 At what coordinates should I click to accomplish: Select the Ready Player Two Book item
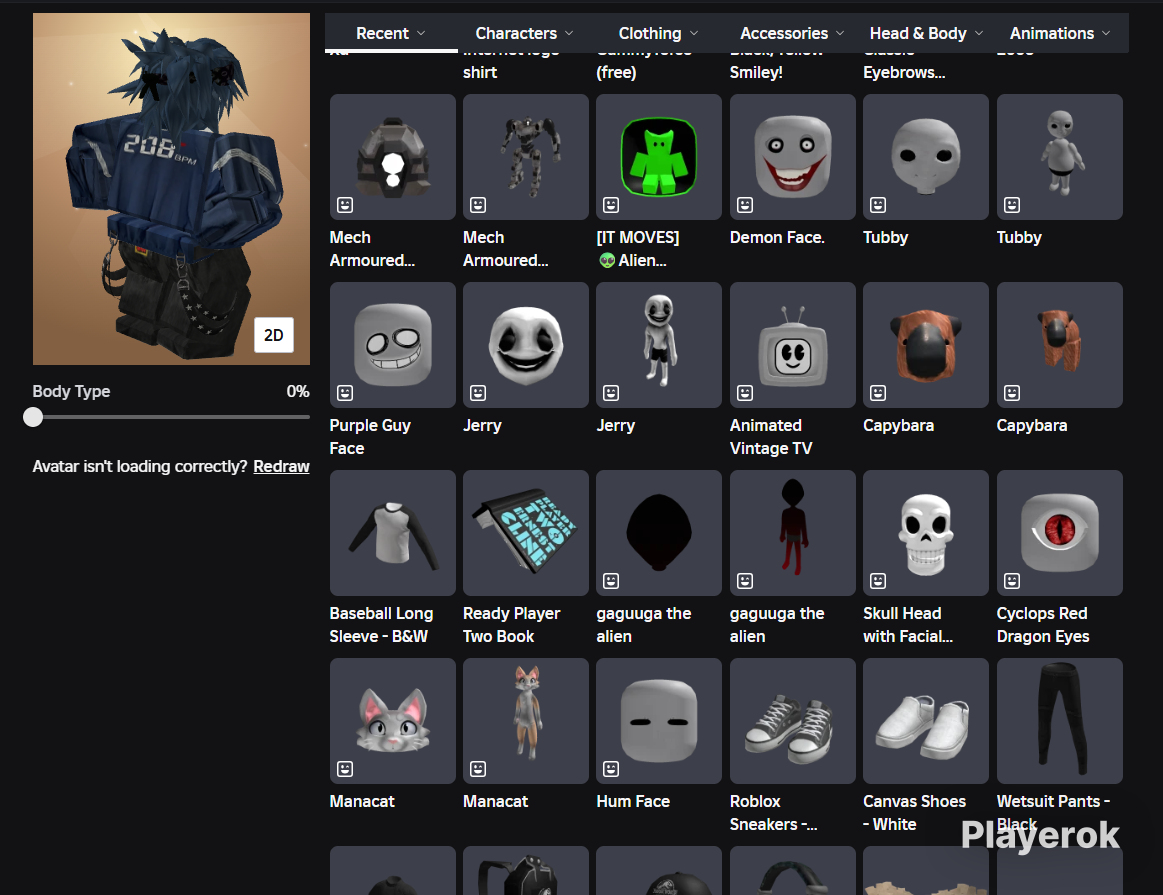tap(526, 532)
